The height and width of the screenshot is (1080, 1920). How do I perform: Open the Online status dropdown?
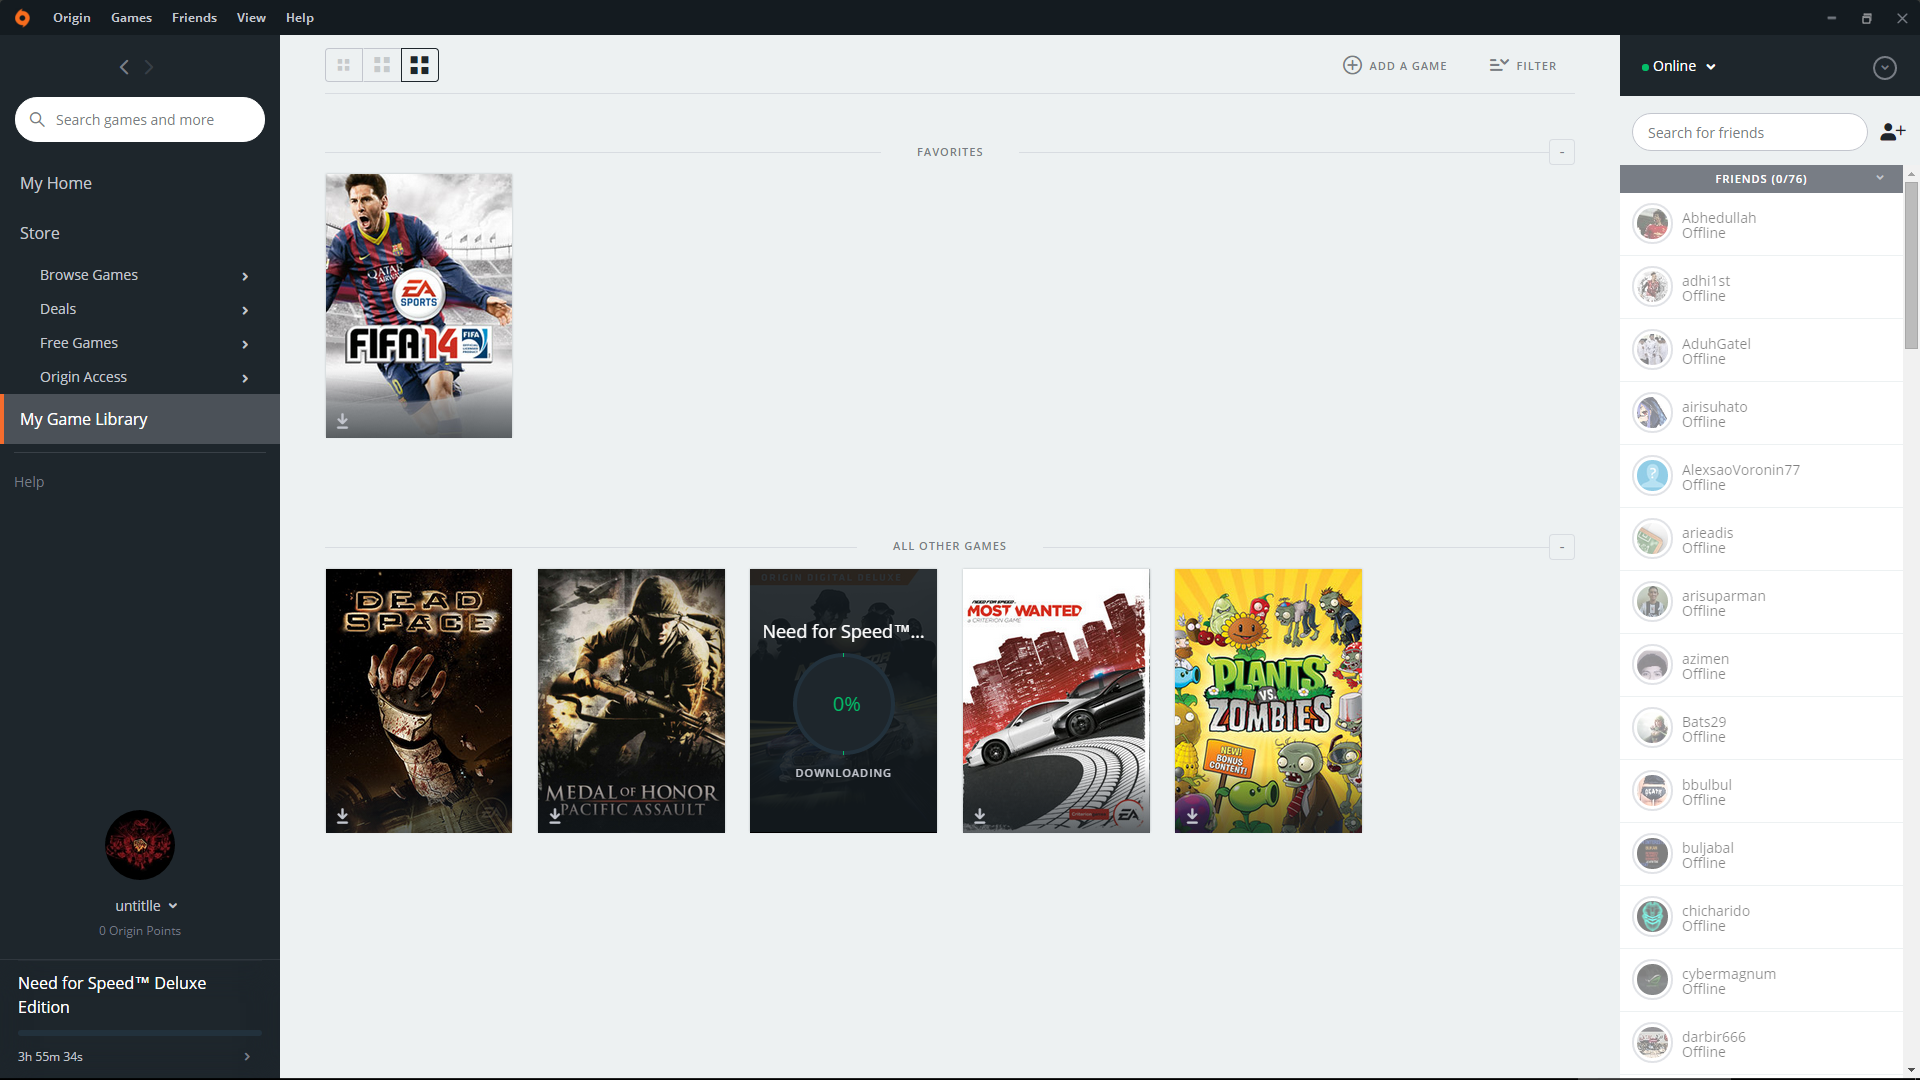click(x=1679, y=66)
